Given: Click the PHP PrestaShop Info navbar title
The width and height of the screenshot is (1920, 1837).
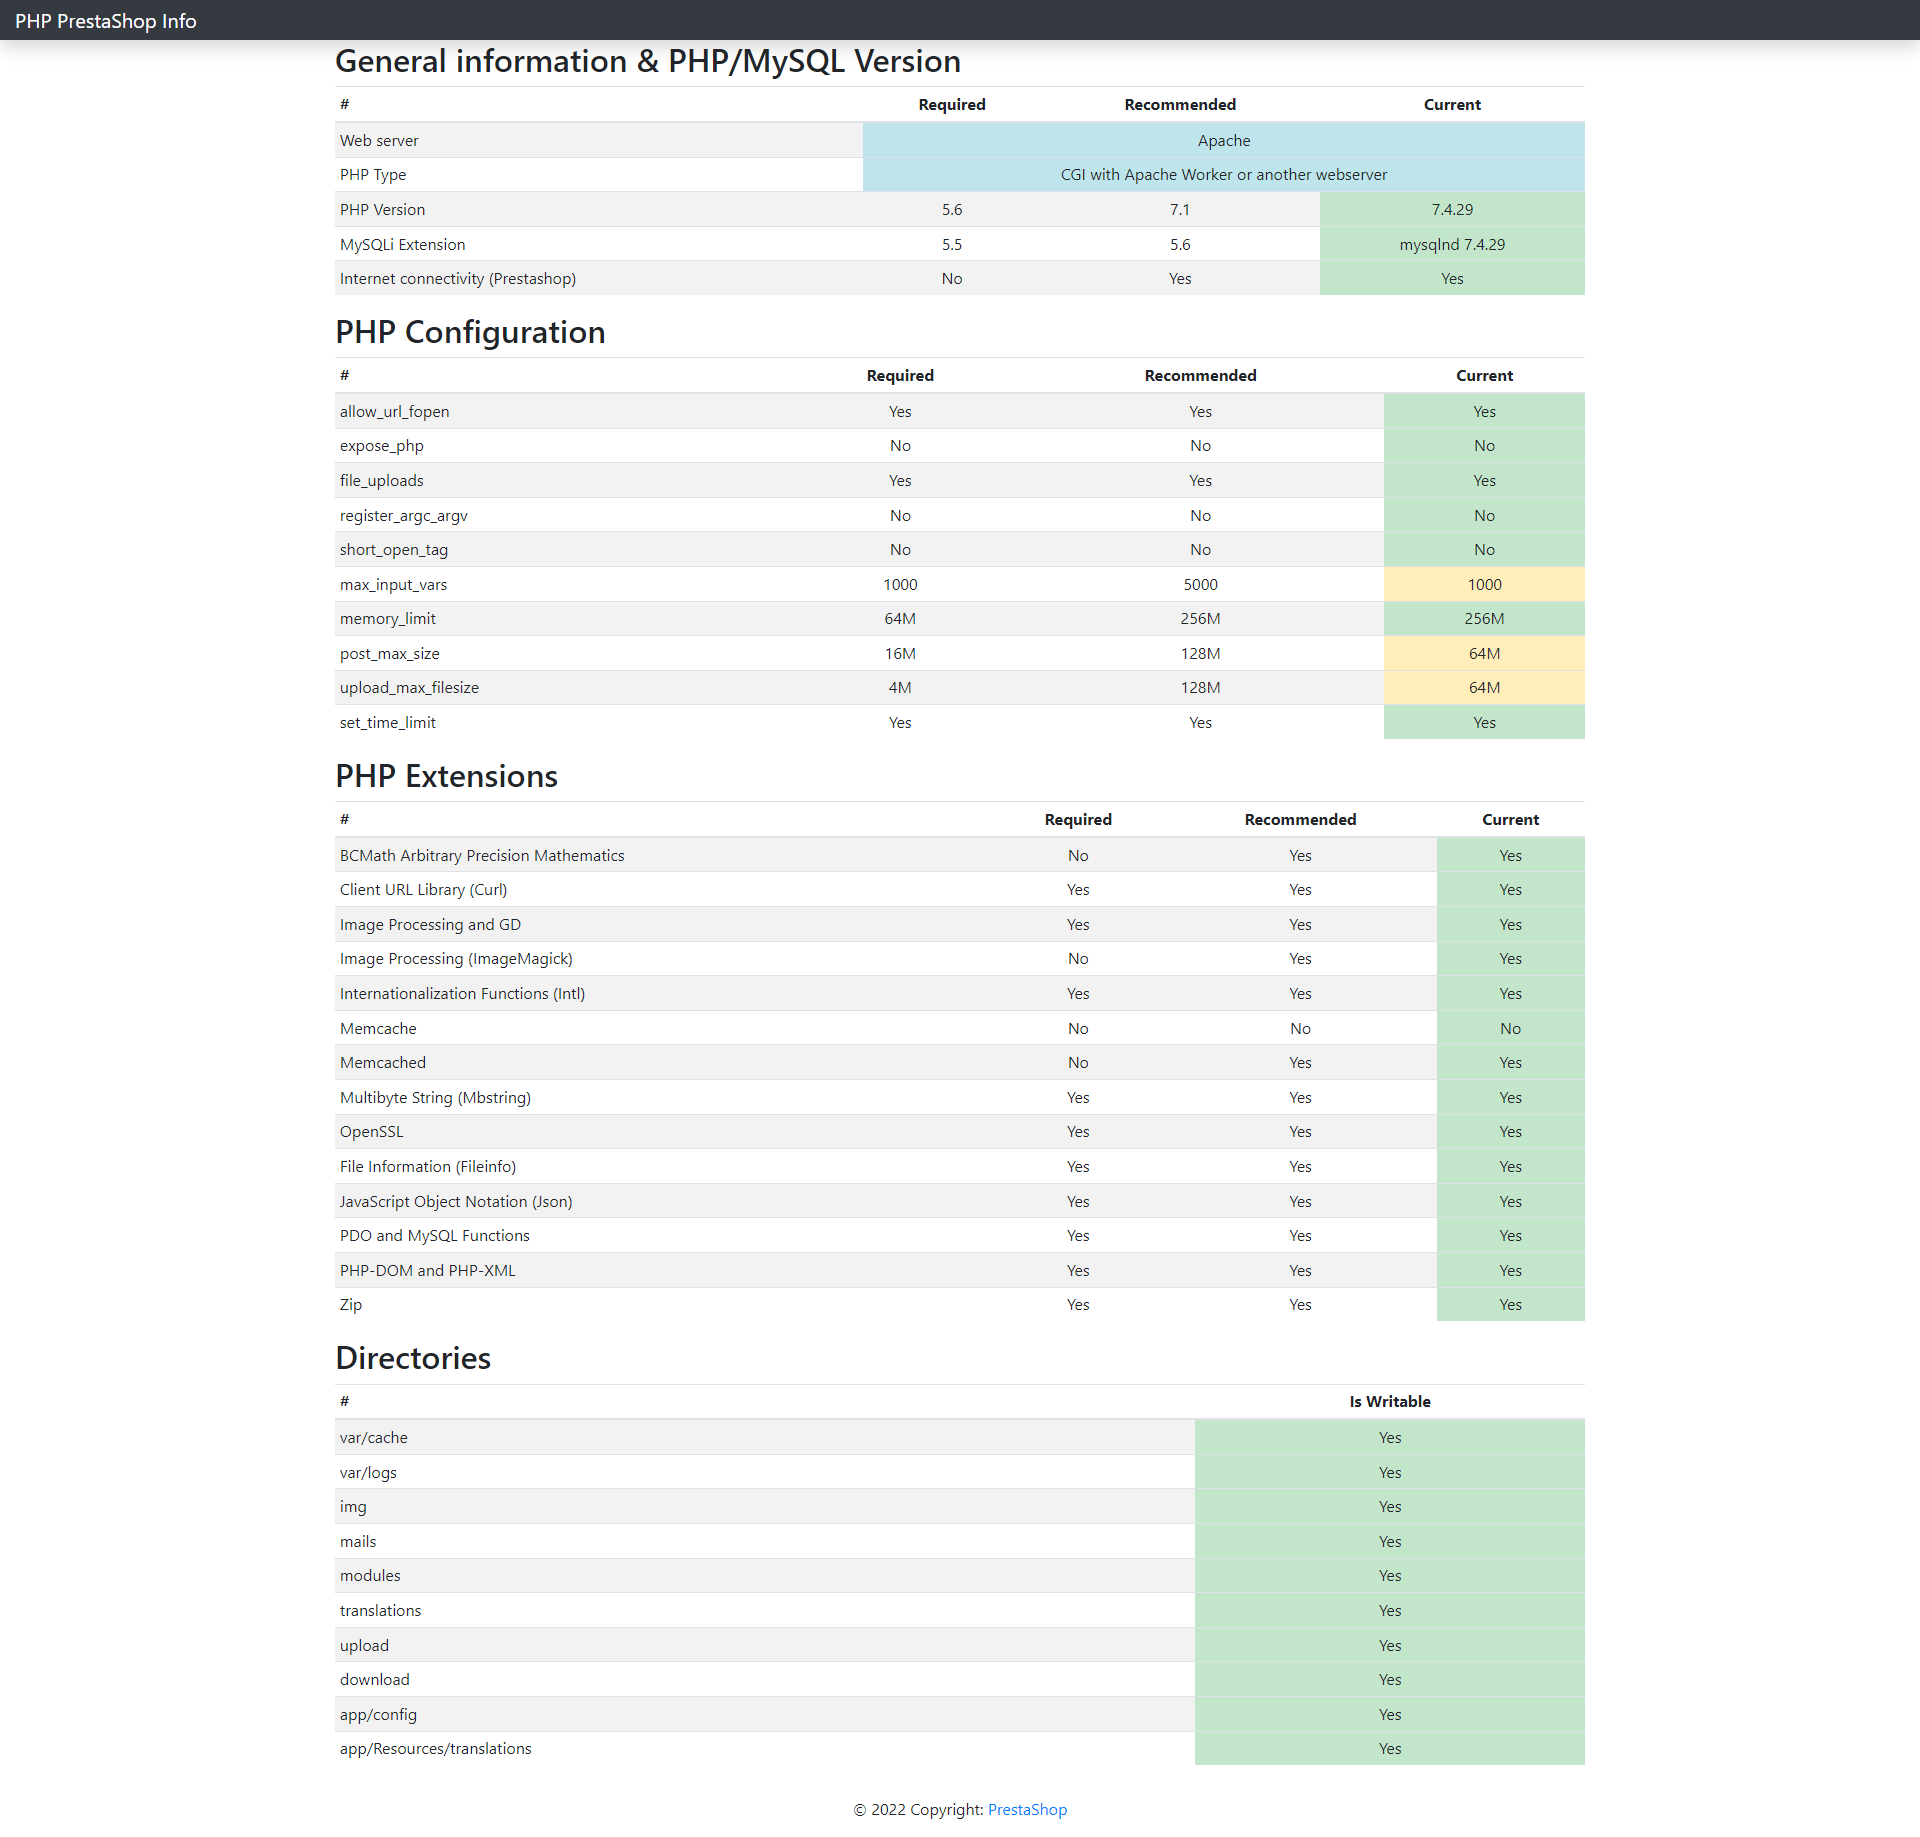Looking at the screenshot, I should point(105,21).
